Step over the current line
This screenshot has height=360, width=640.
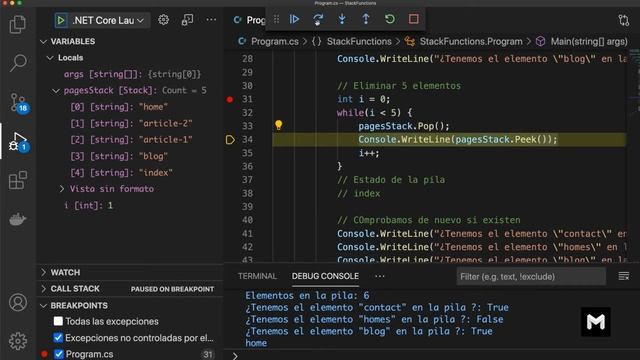(318, 19)
